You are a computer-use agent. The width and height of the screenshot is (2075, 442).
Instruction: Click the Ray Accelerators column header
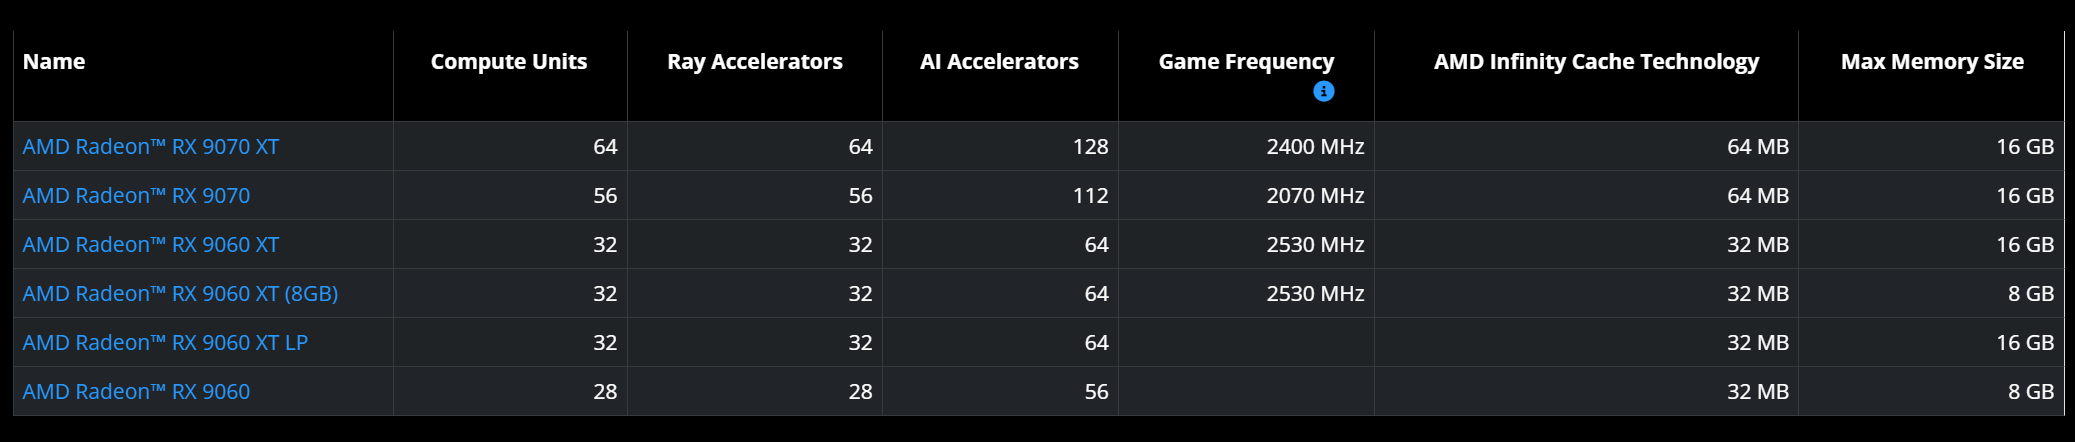(754, 62)
